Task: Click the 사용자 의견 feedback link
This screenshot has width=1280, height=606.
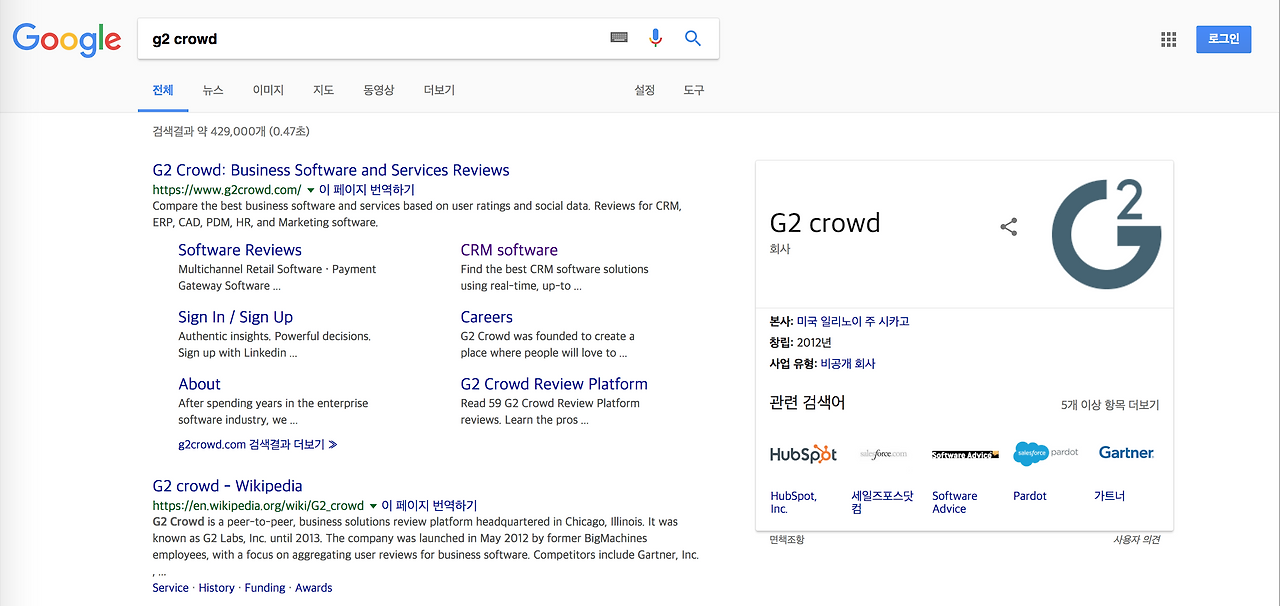Action: [x=1137, y=540]
